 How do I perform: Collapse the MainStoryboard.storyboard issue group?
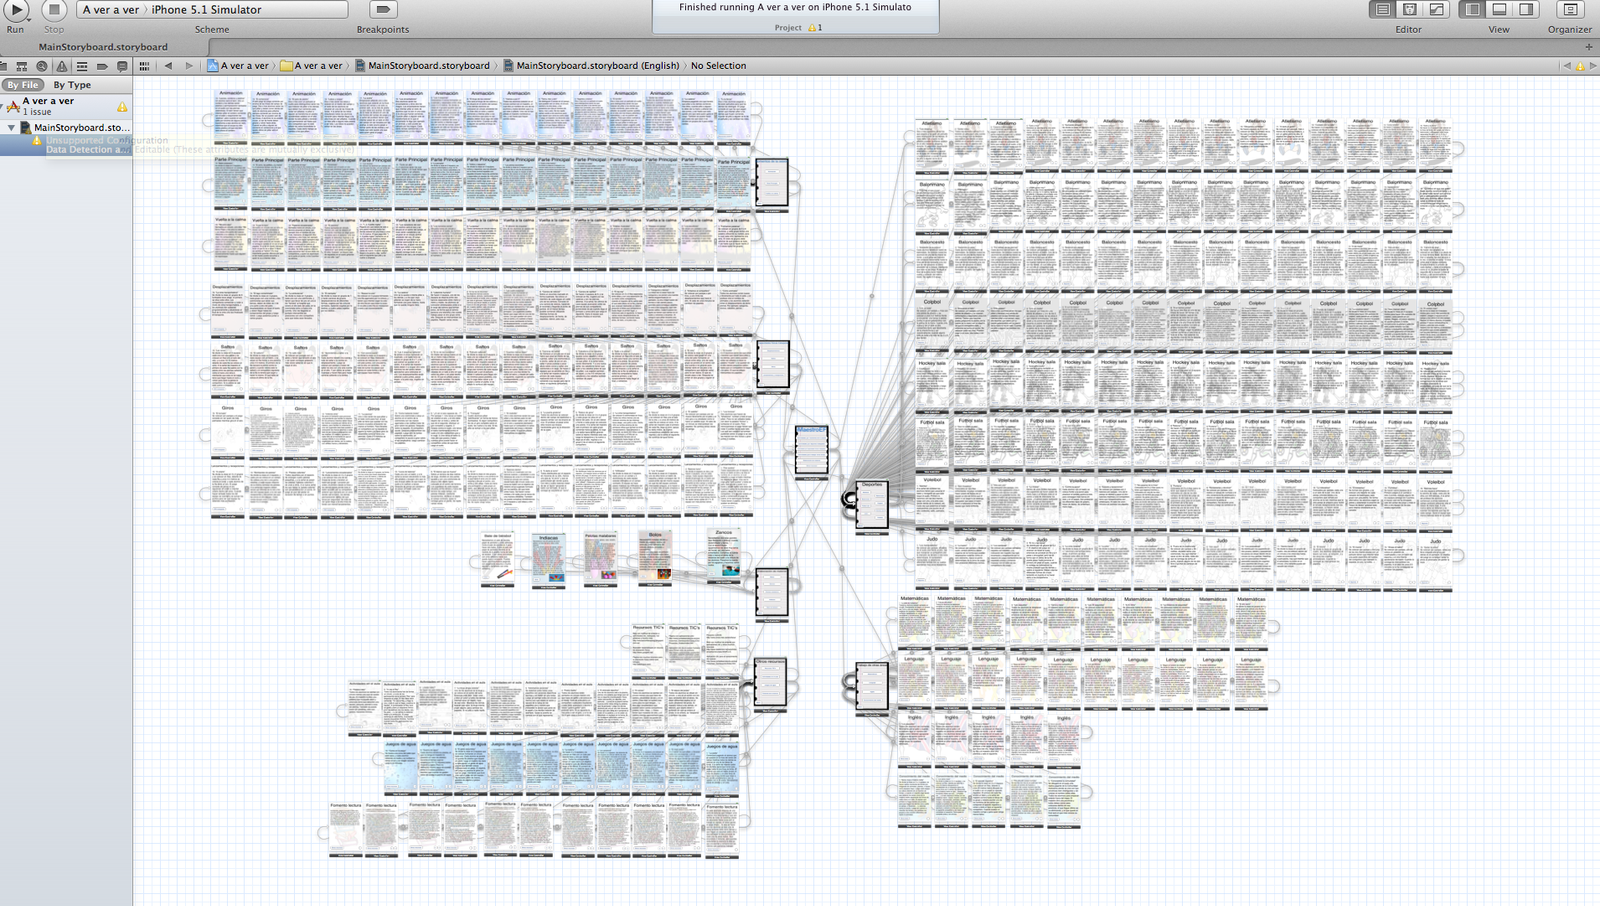(12, 128)
